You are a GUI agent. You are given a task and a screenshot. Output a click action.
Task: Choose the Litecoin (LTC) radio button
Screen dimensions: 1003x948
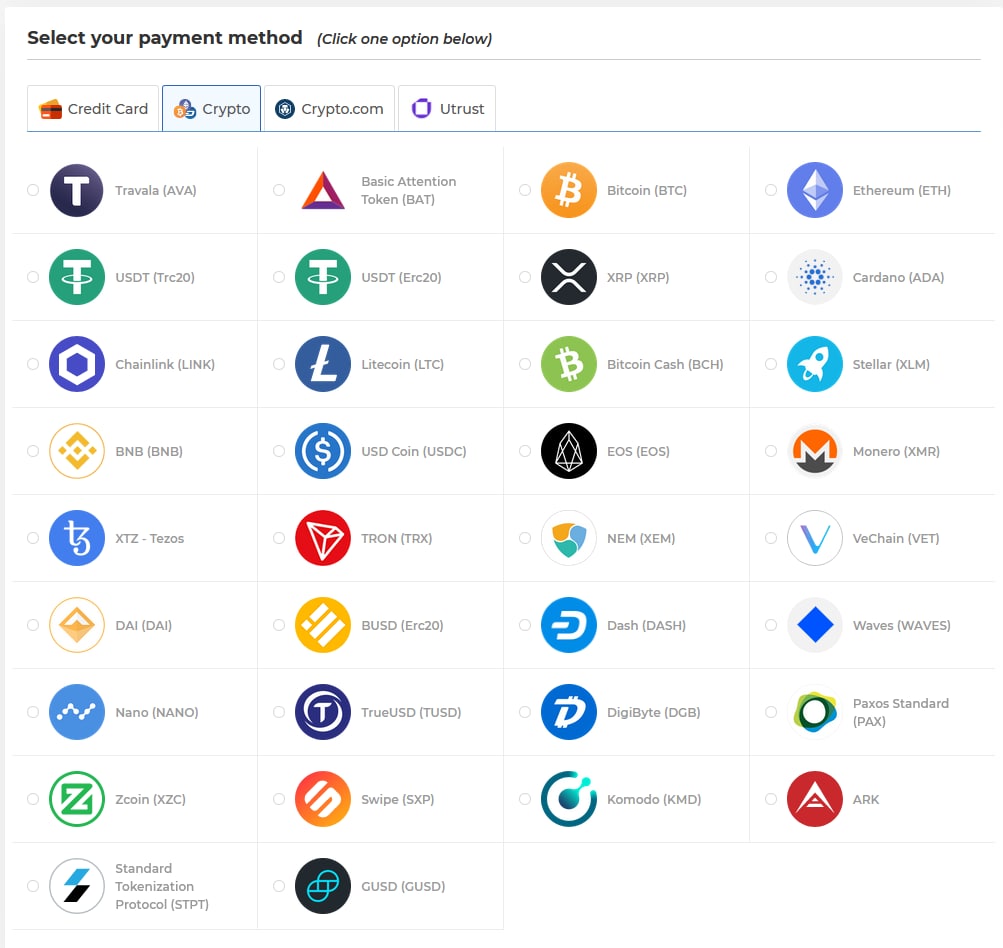coord(279,365)
